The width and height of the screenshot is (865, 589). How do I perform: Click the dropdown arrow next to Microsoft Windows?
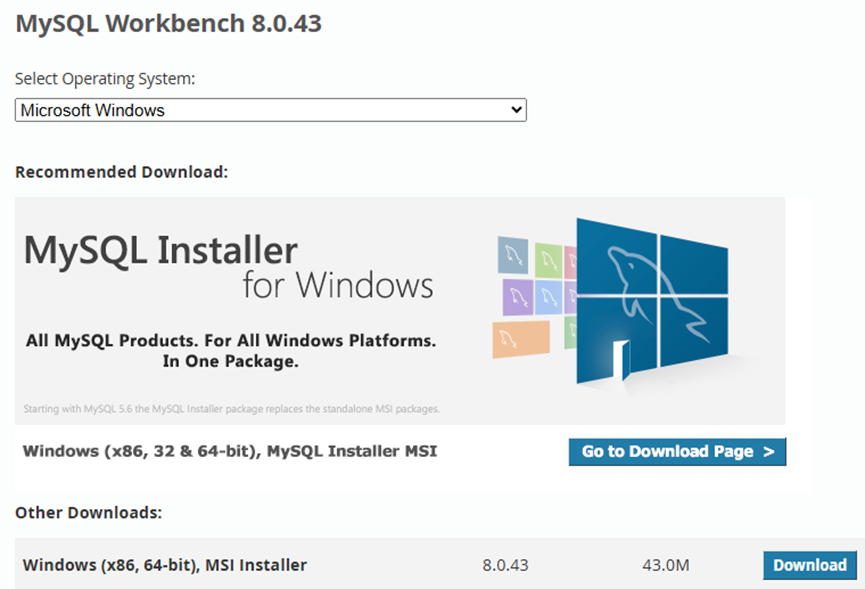pos(516,110)
